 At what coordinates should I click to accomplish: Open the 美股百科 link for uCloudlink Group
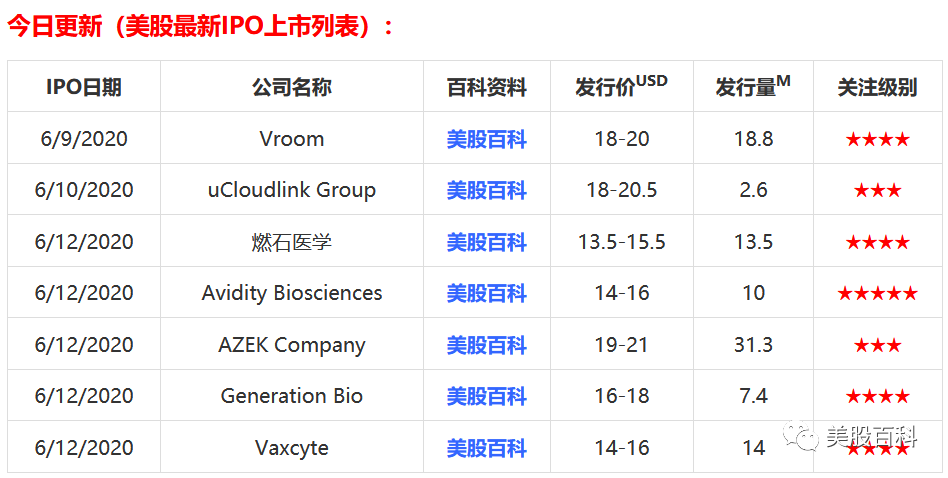pos(487,191)
